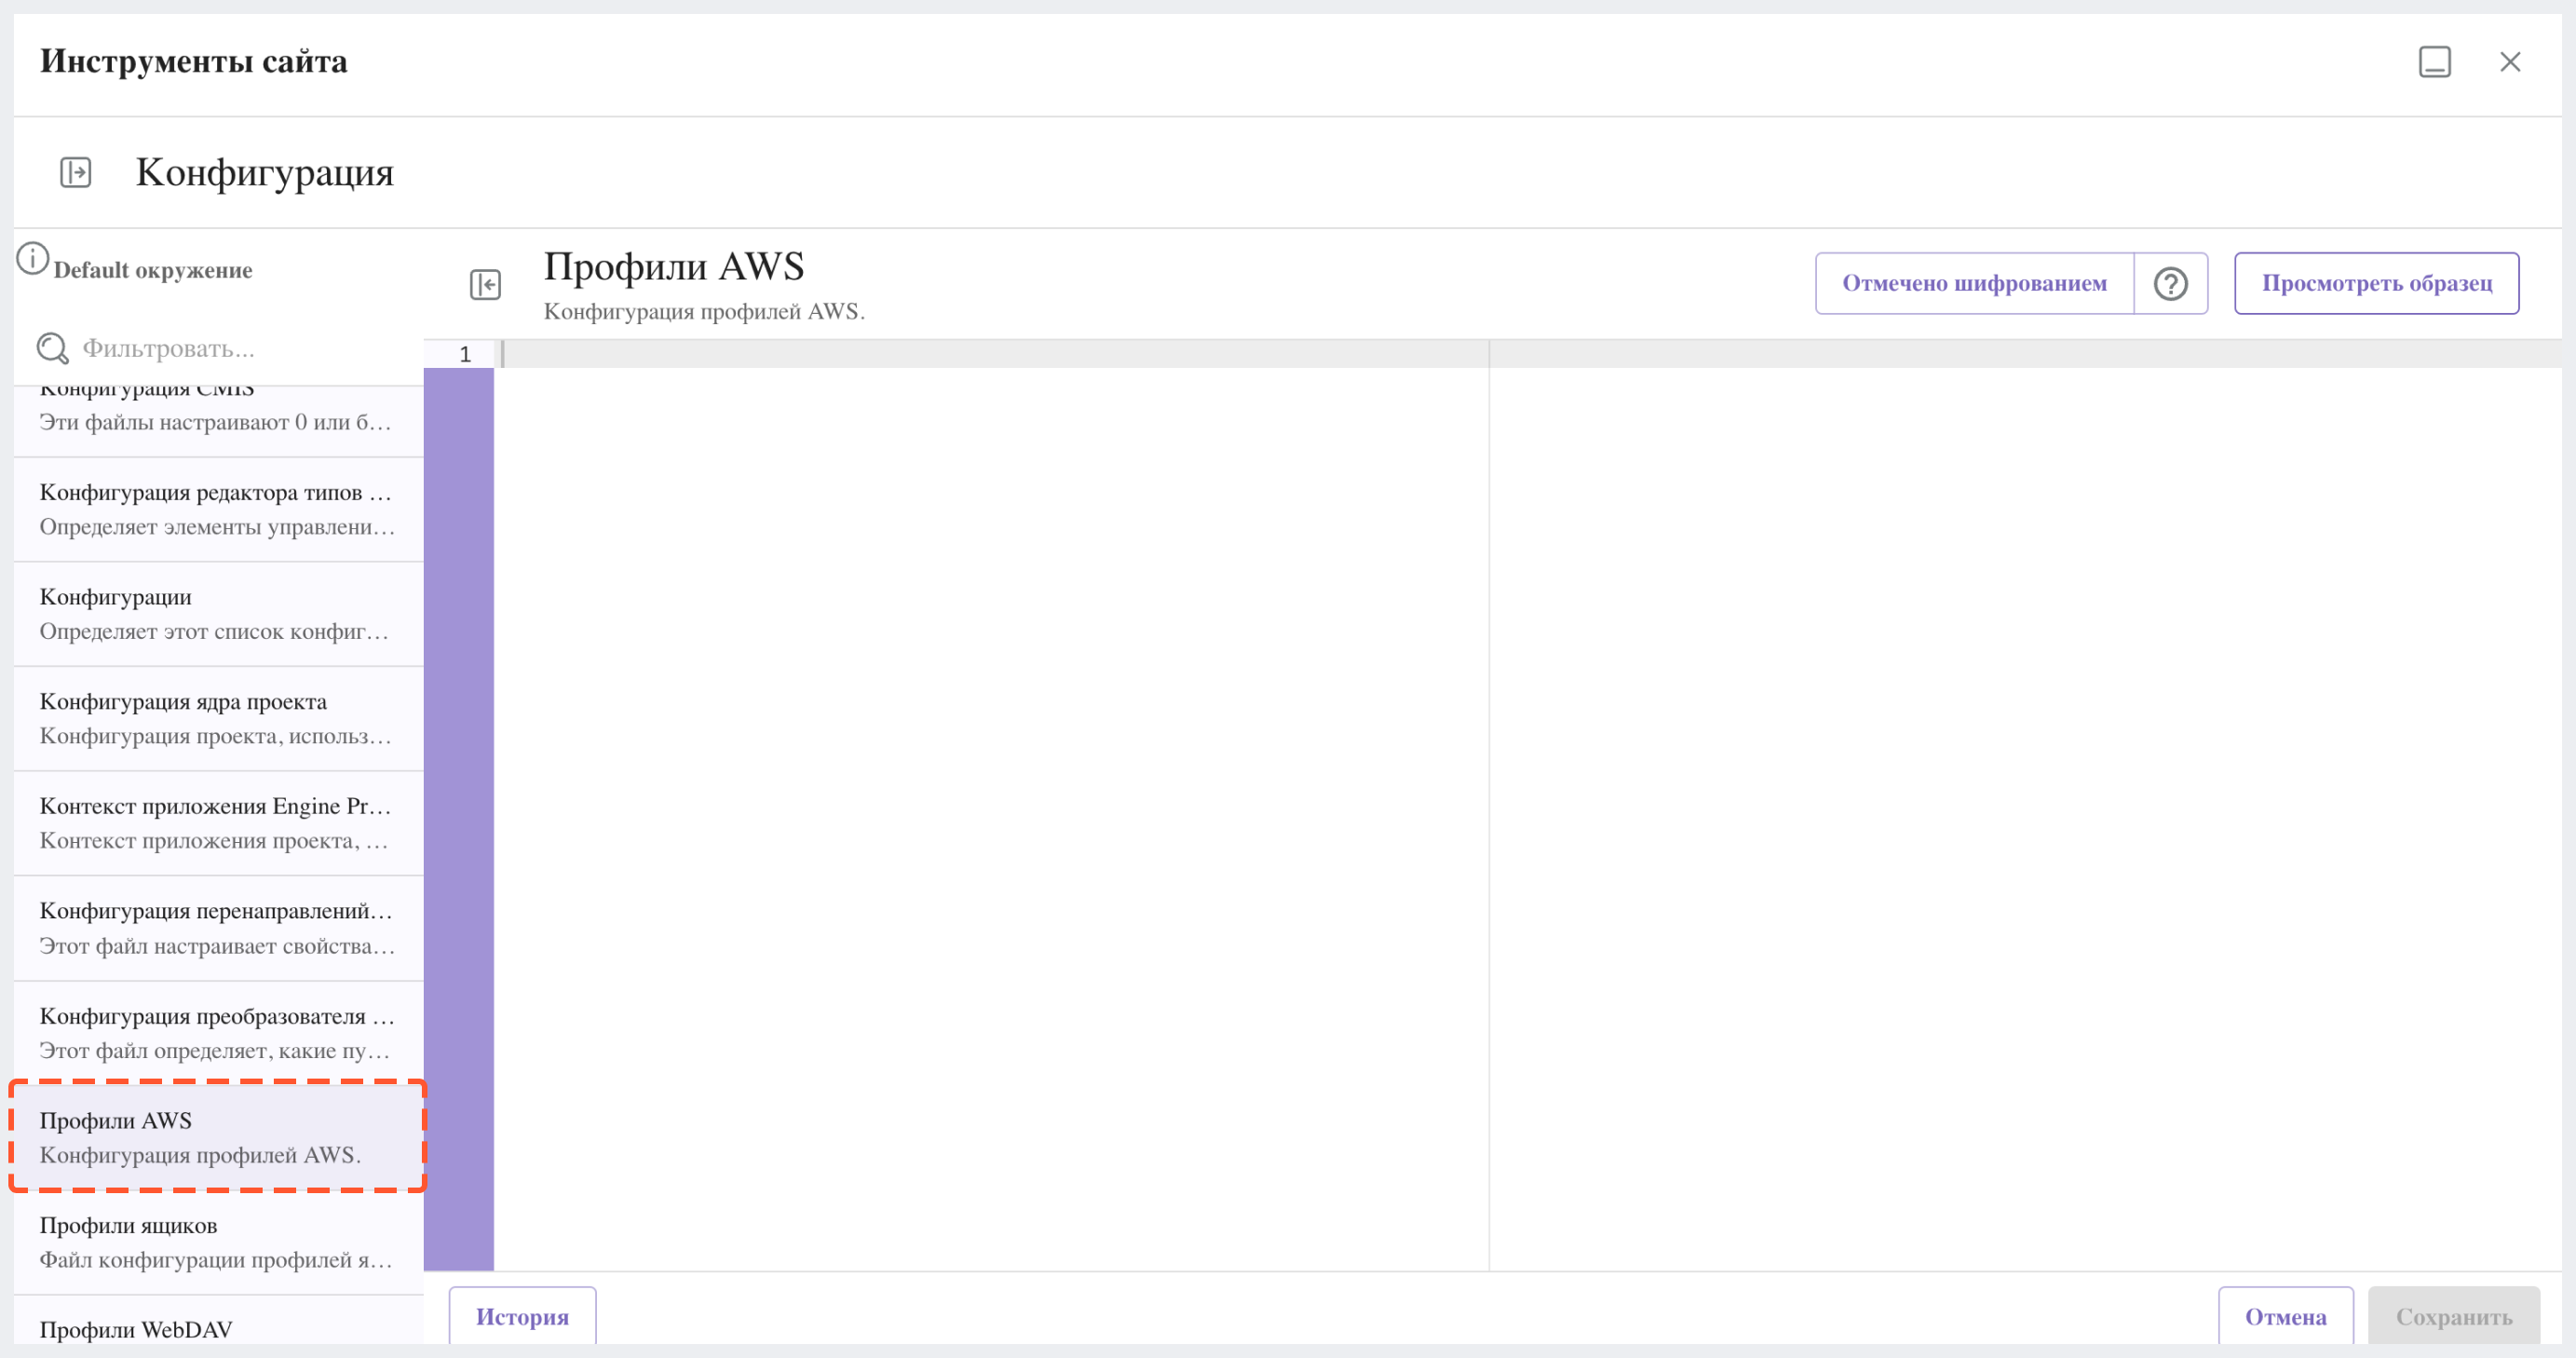
Task: Click Просмотреть образец button
Action: tap(2377, 284)
